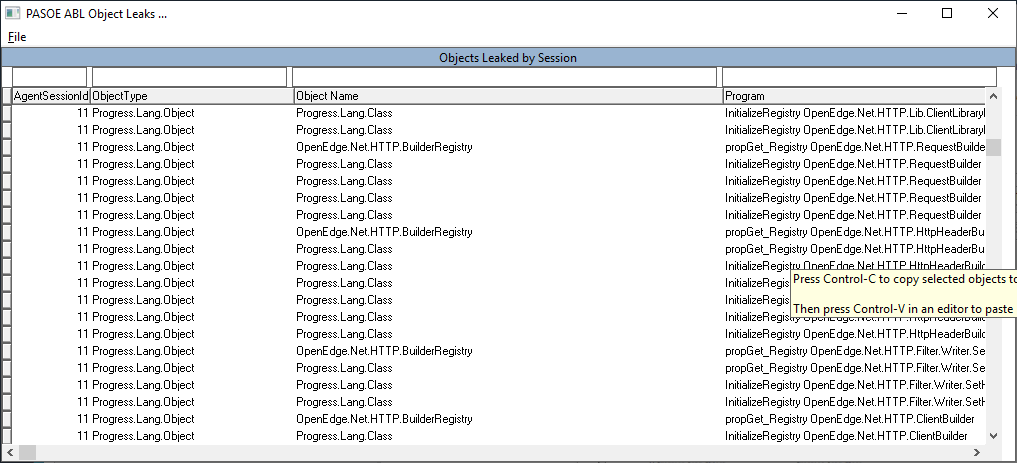This screenshot has height=463, width=1017.
Task: Click the vertical scrollbar down arrow
Action: (993, 436)
